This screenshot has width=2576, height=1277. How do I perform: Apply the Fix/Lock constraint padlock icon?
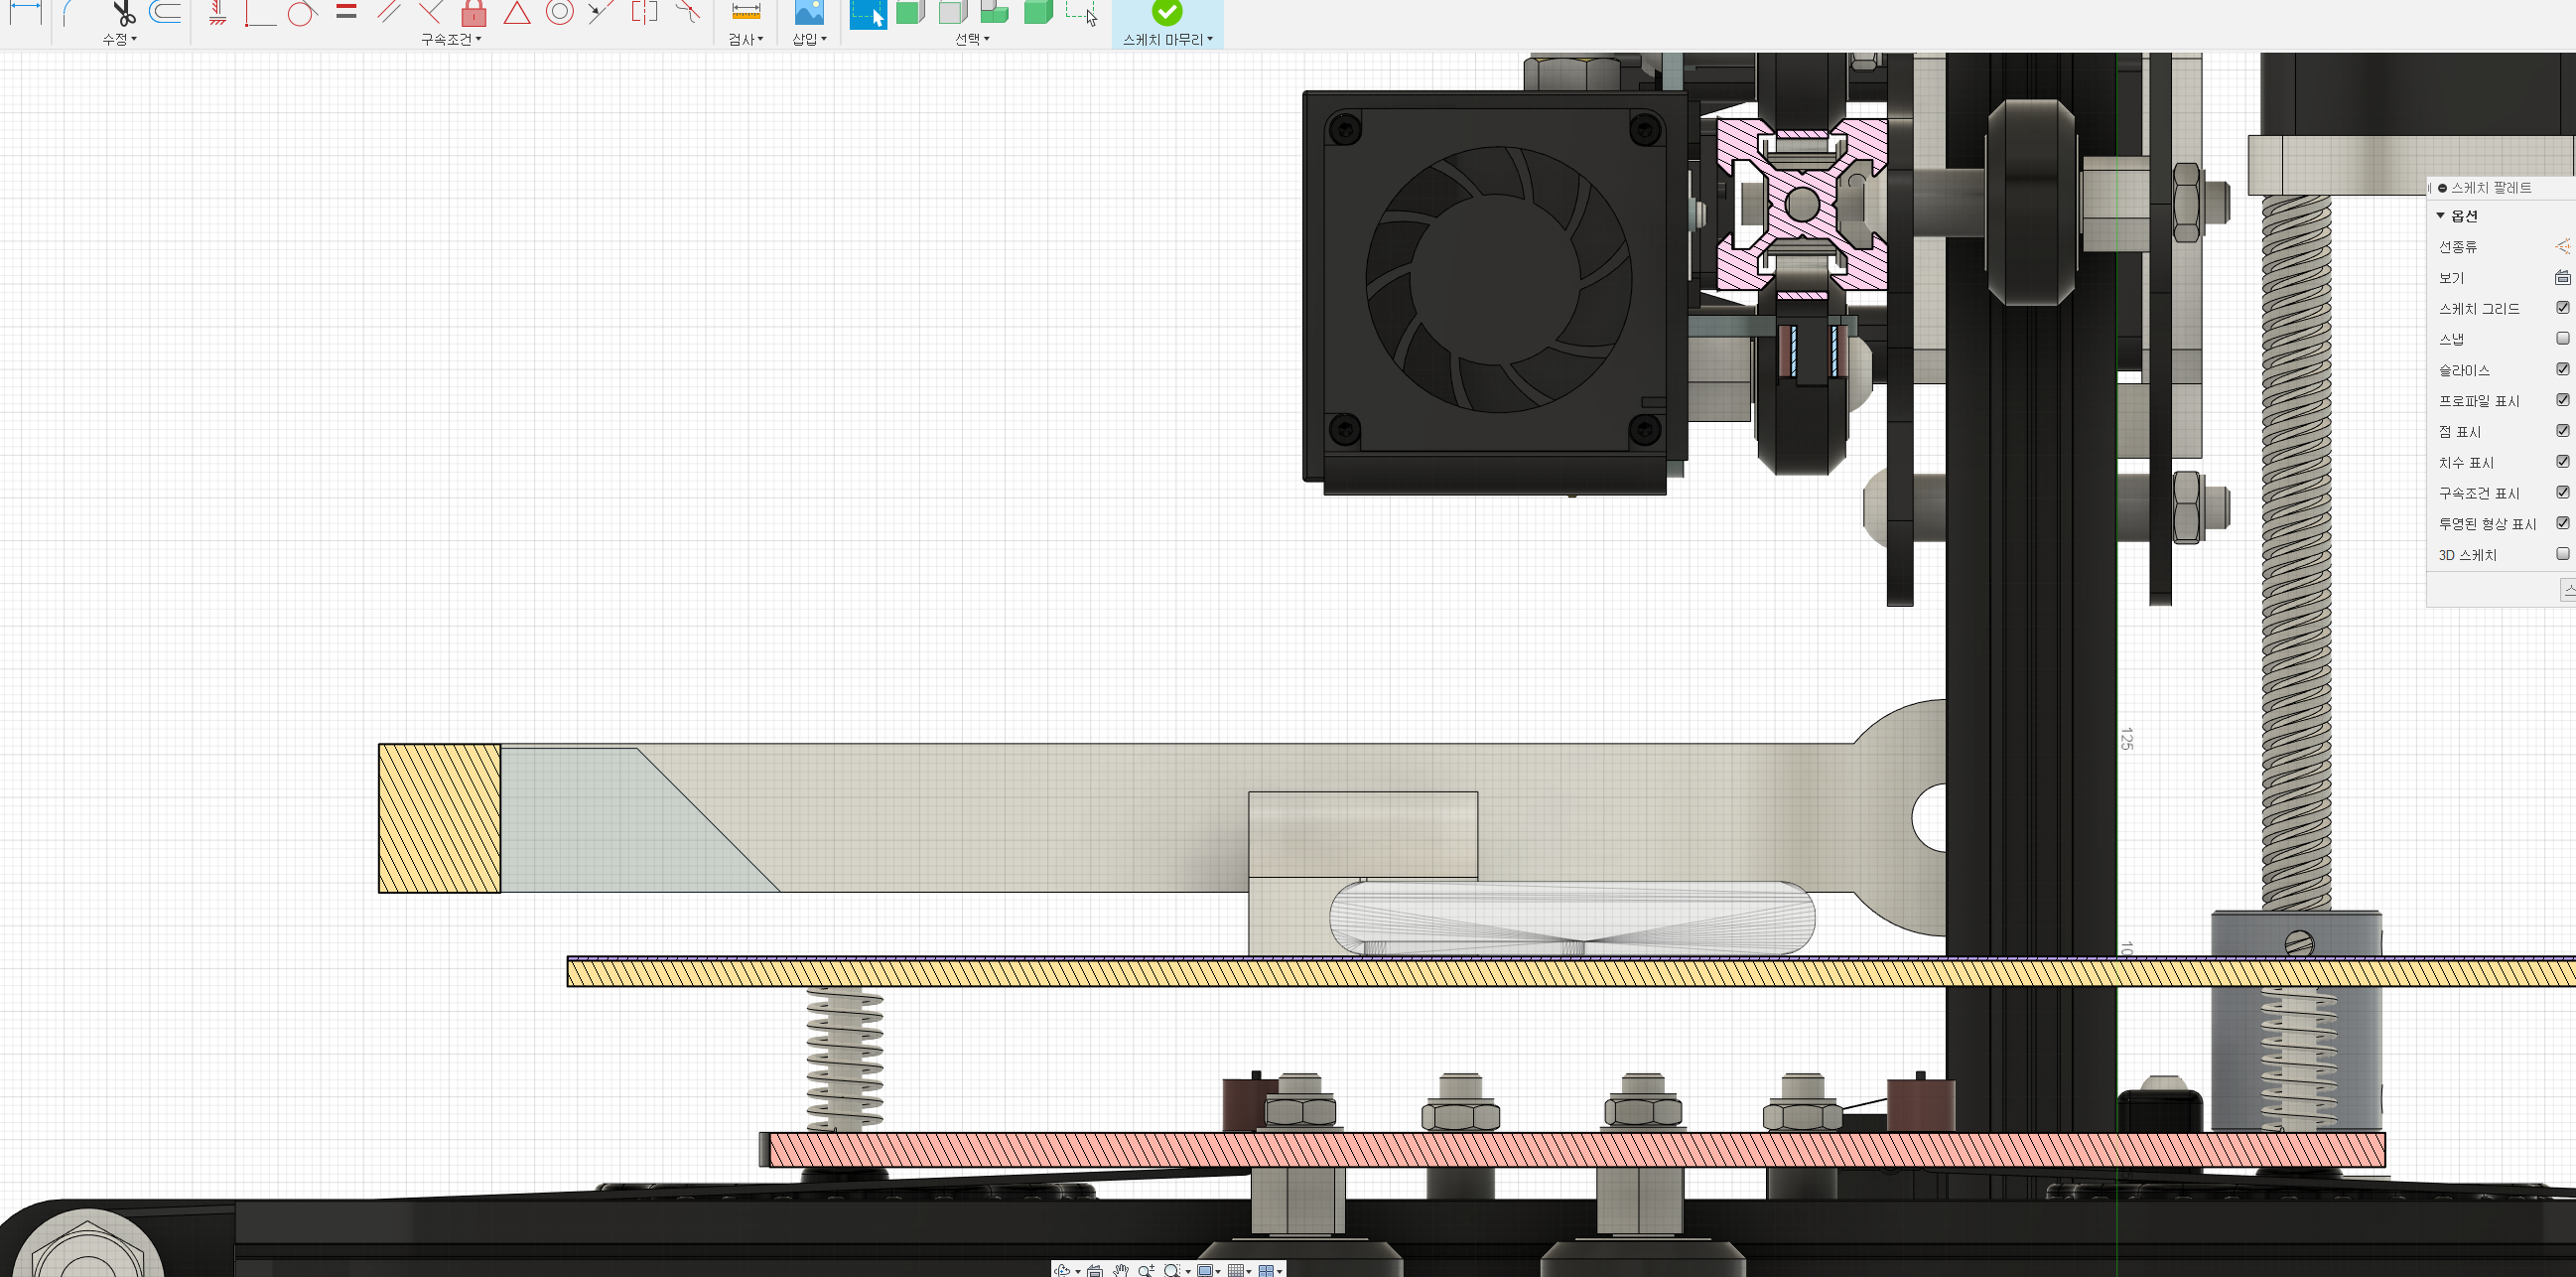pos(474,13)
